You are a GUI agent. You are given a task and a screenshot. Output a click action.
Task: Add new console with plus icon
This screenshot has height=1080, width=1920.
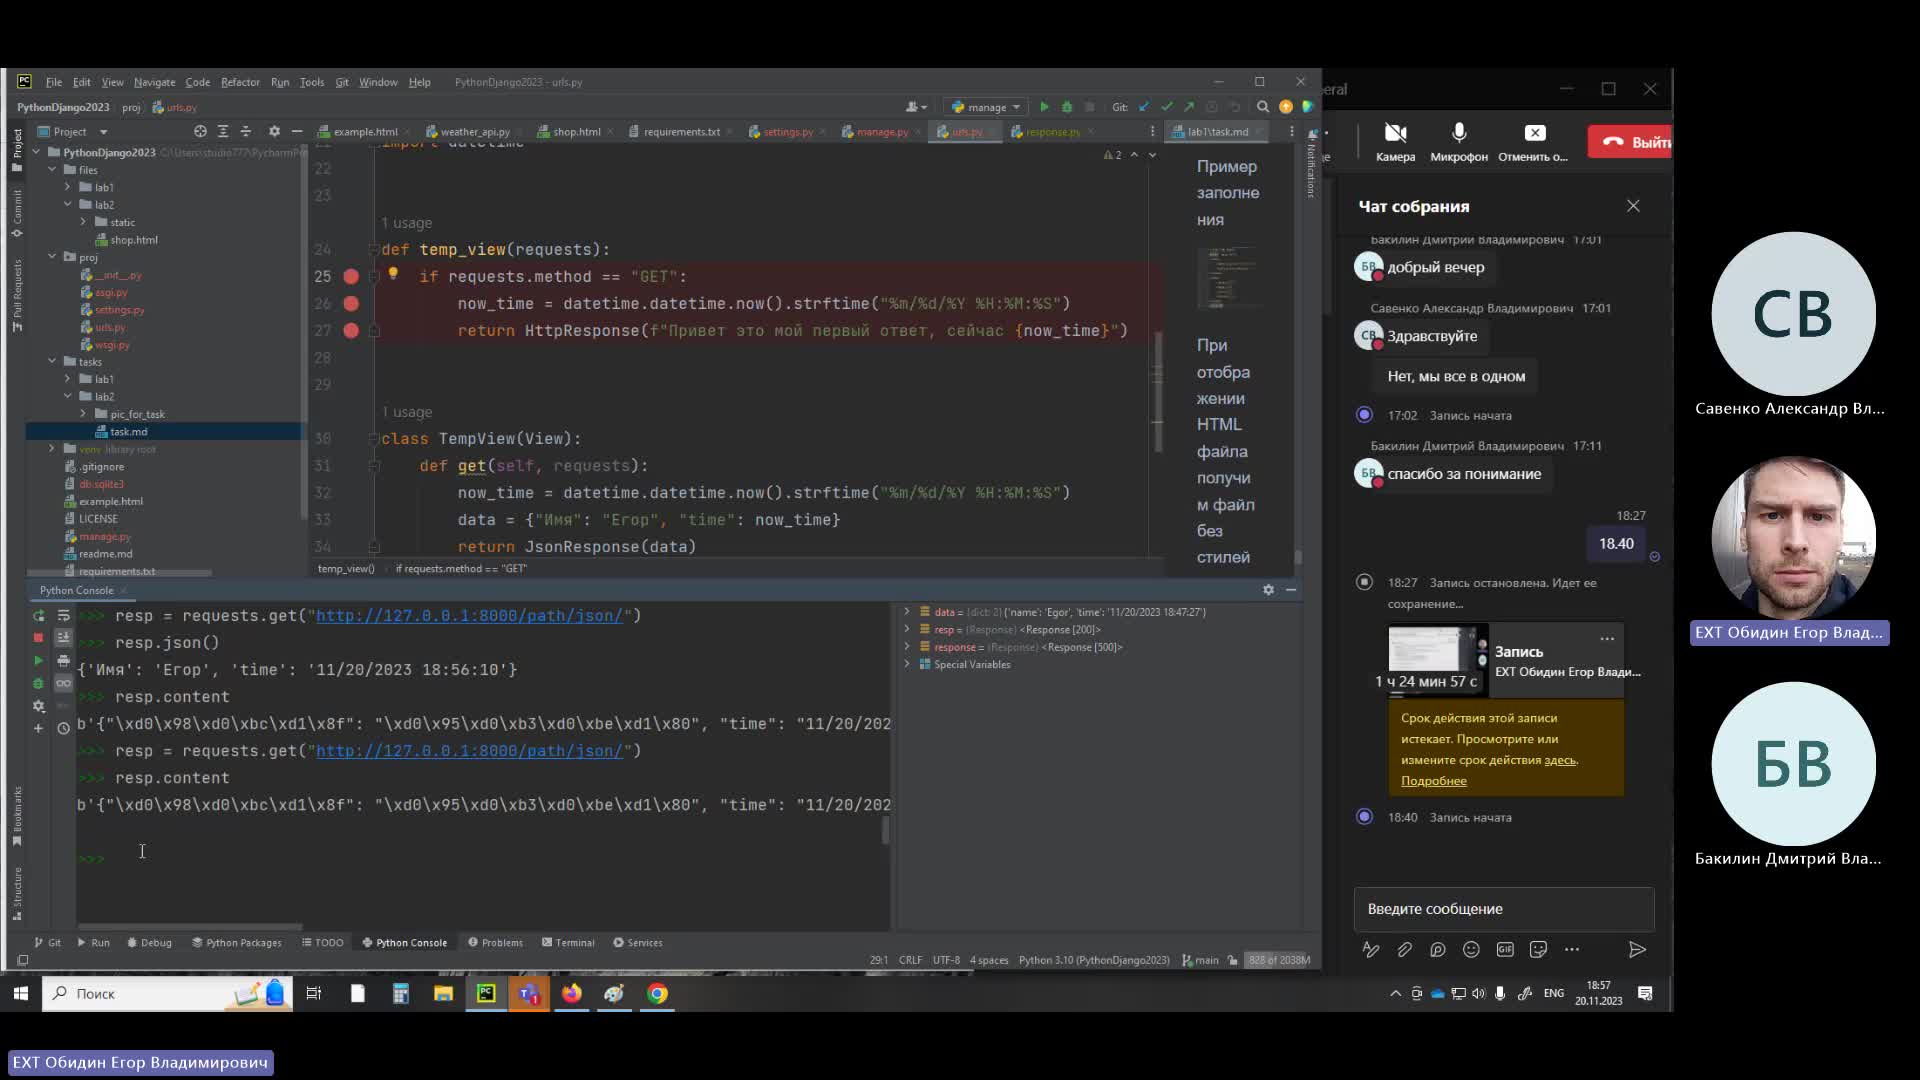tap(38, 728)
